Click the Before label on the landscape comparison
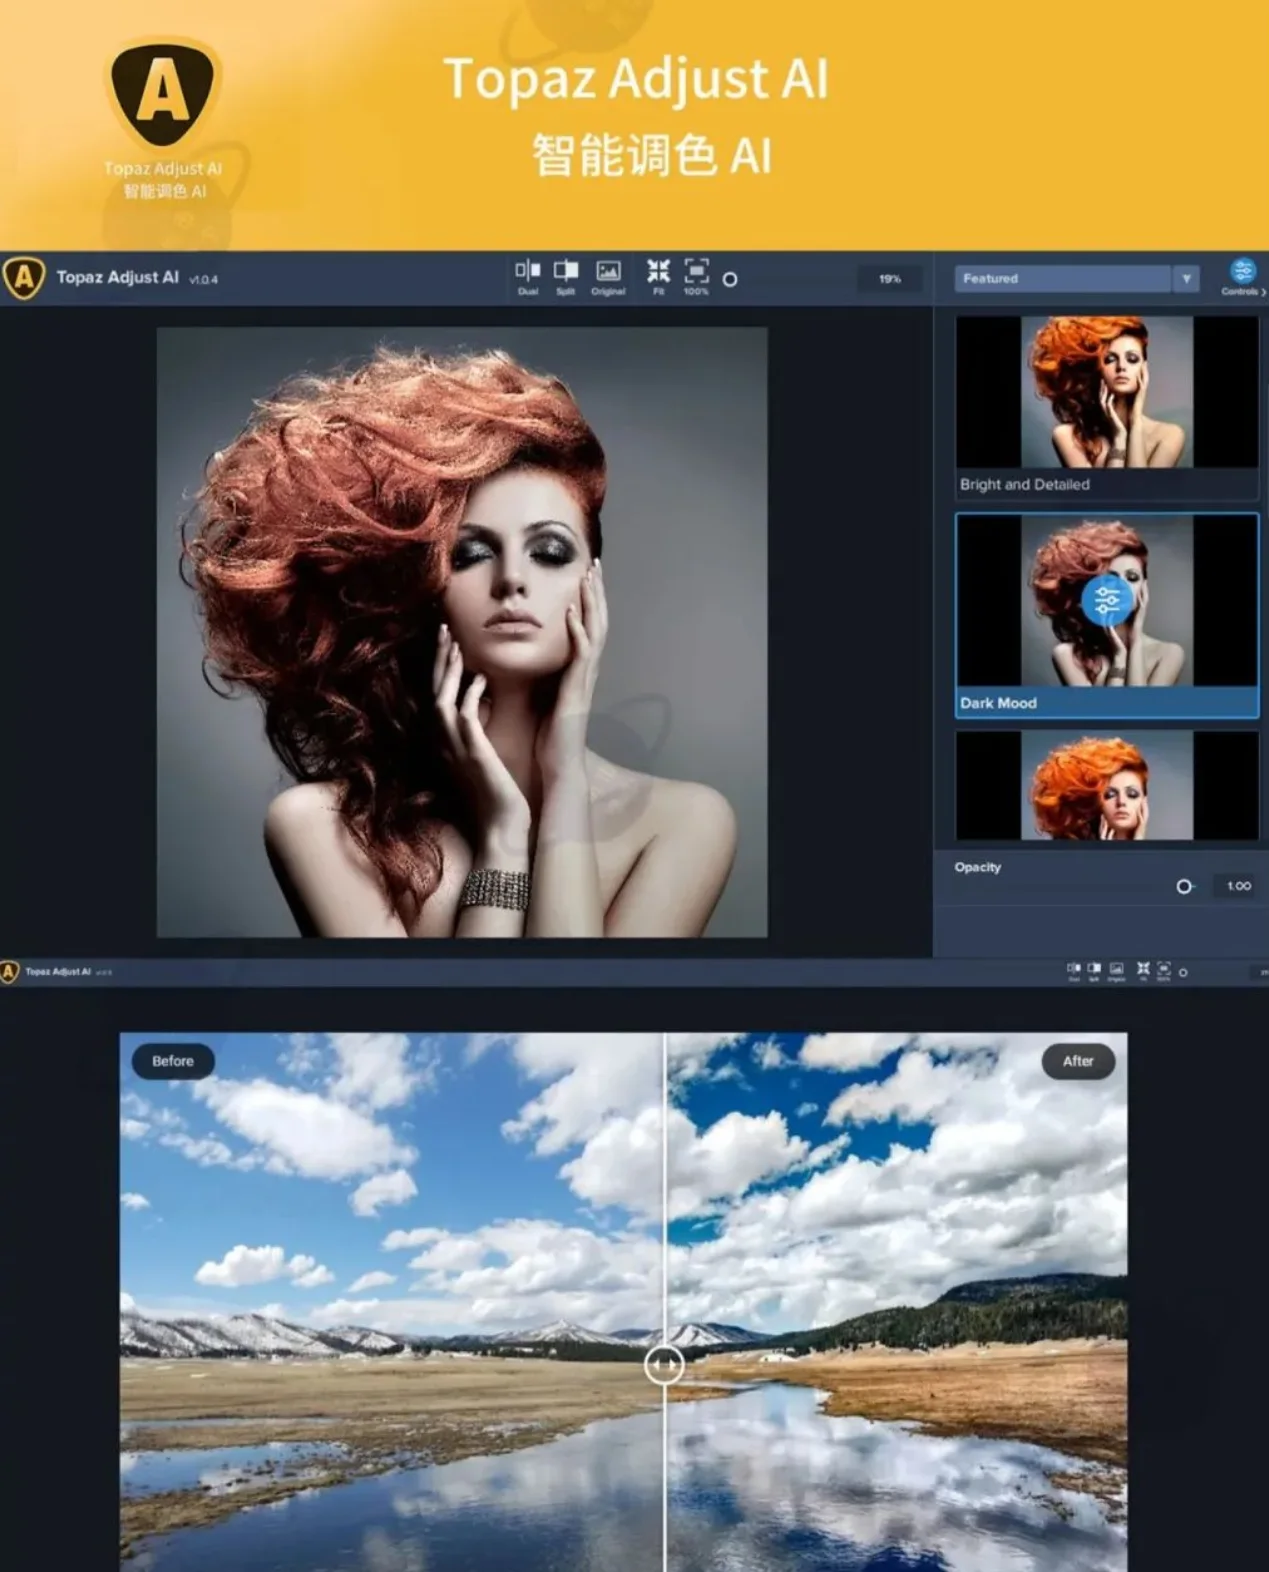 tap(173, 1061)
